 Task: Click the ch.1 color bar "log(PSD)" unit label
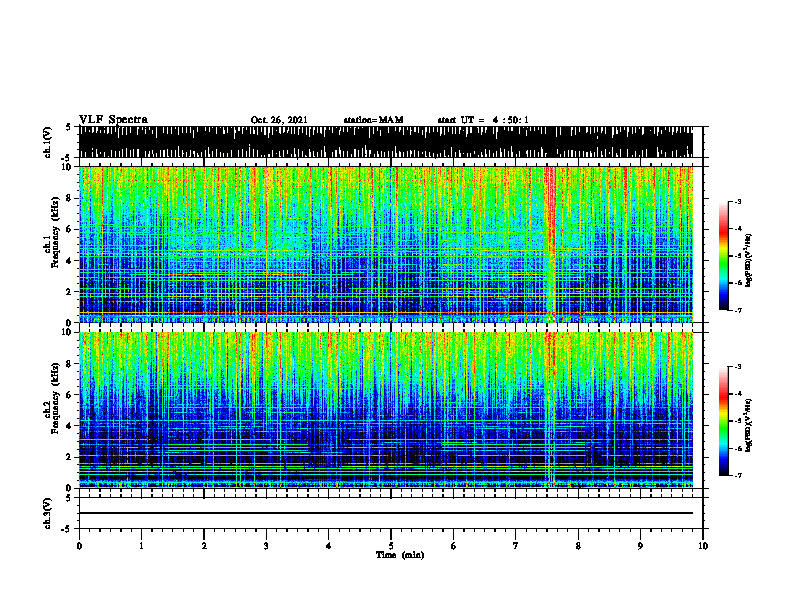(x=749, y=260)
